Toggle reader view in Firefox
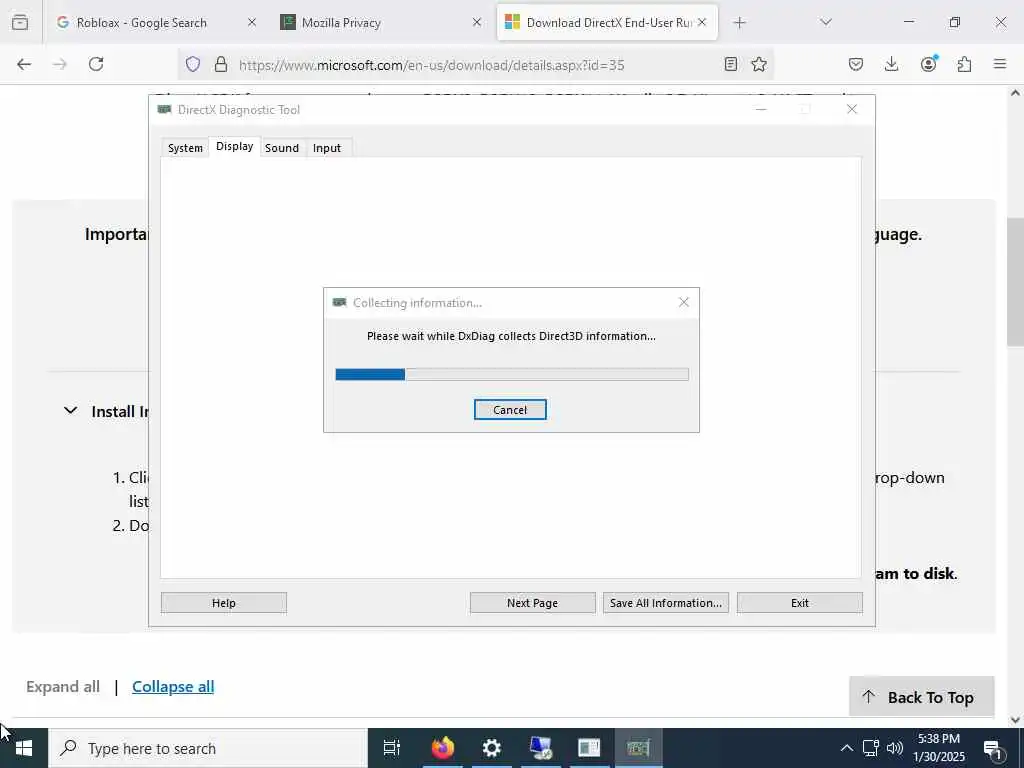Viewport: 1024px width, 768px height. pyautogui.click(x=731, y=64)
